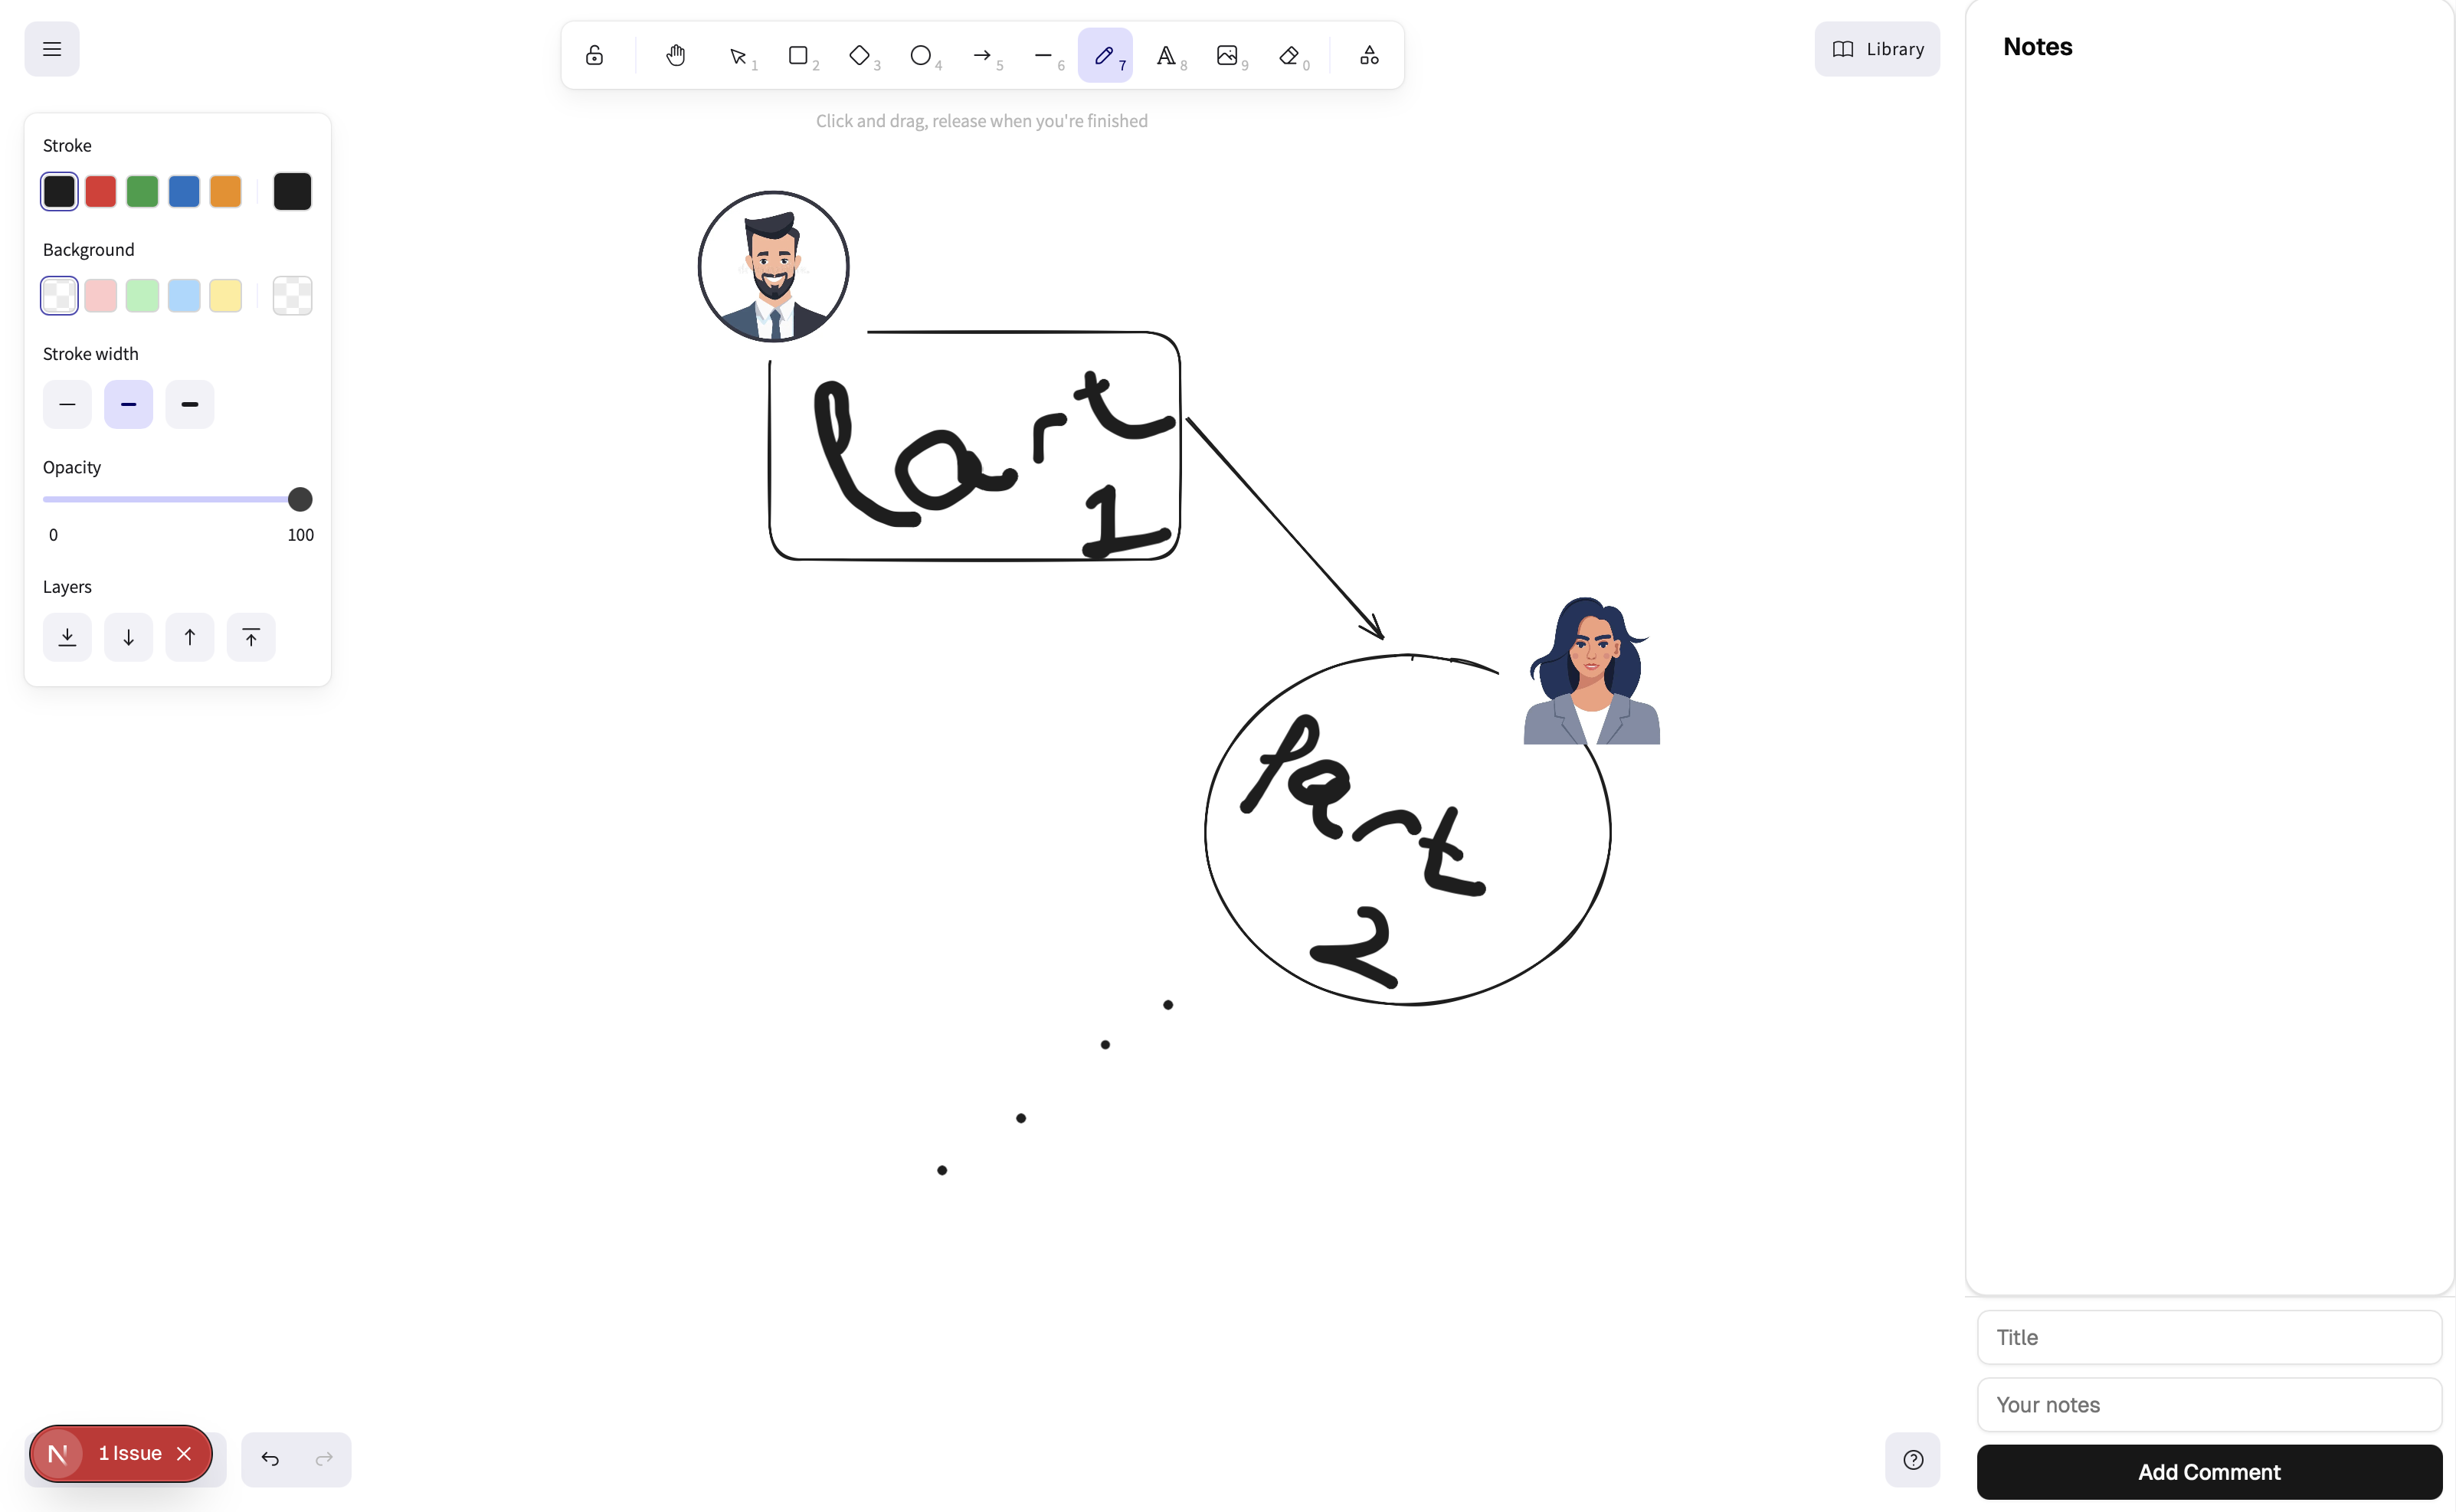Screen dimensions: 2456x1512
Task: Choose the extra bold stroke width
Action: tap(190, 404)
